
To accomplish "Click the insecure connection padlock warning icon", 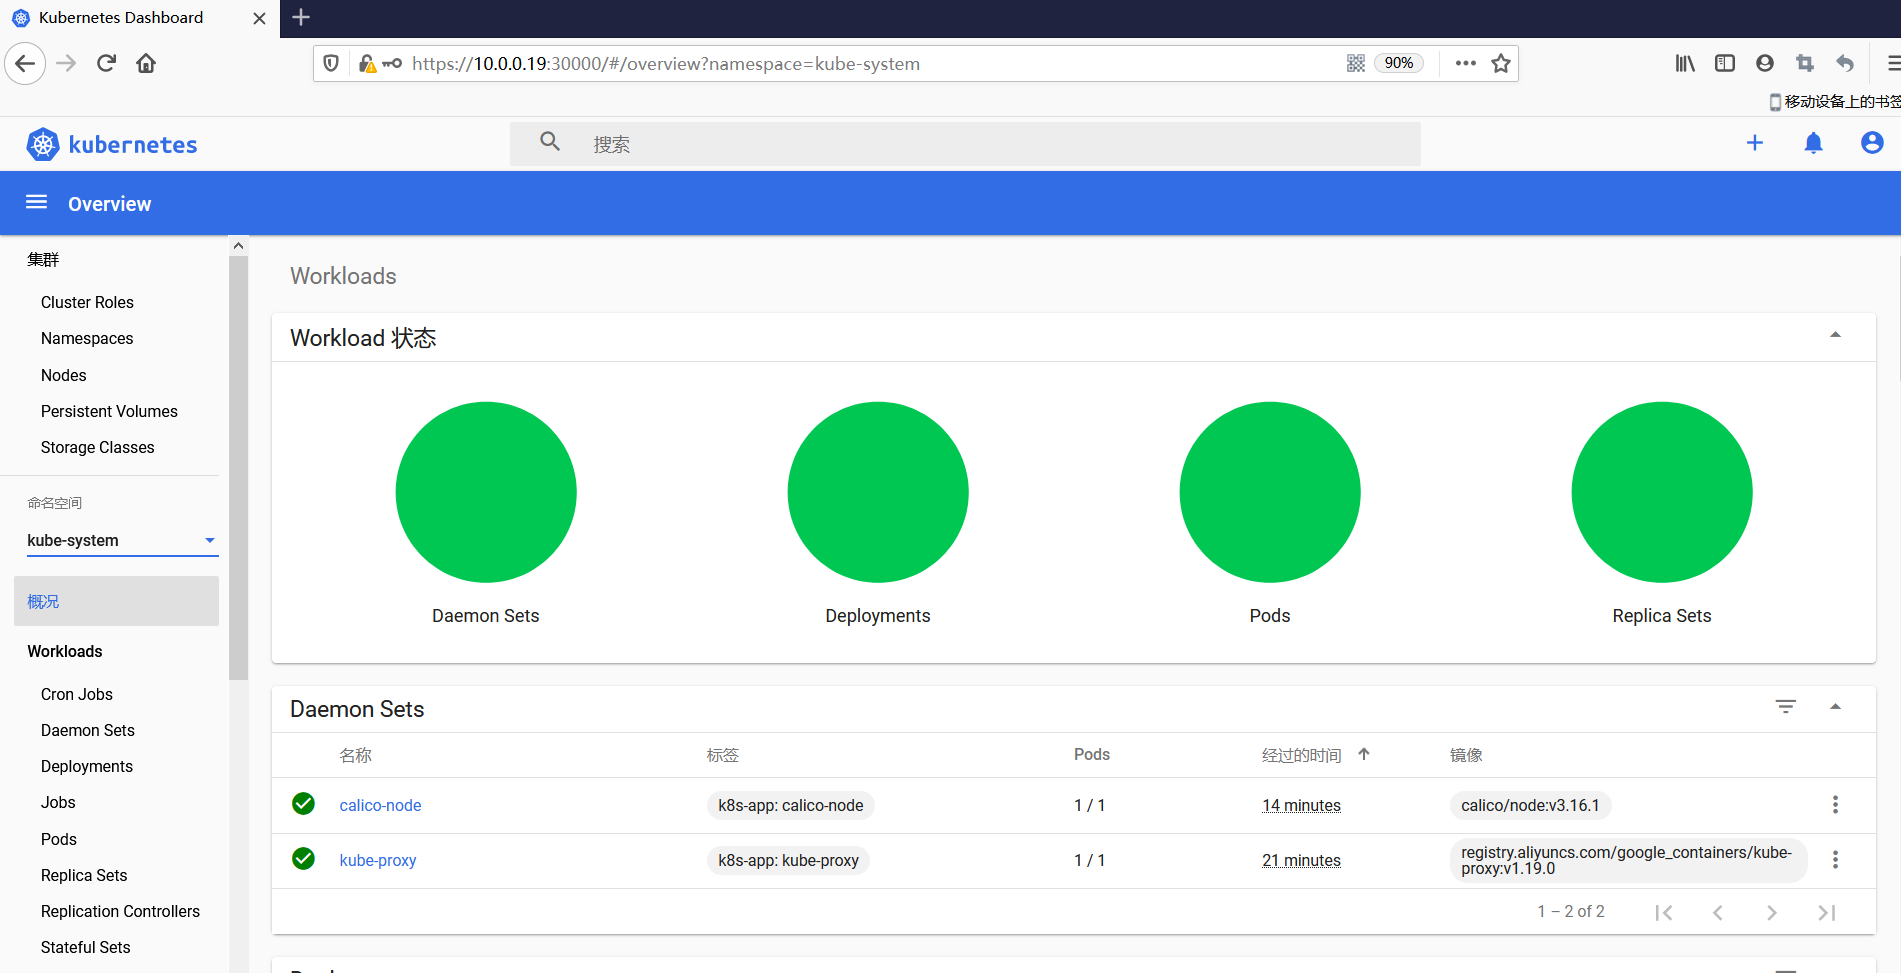I will (x=367, y=64).
